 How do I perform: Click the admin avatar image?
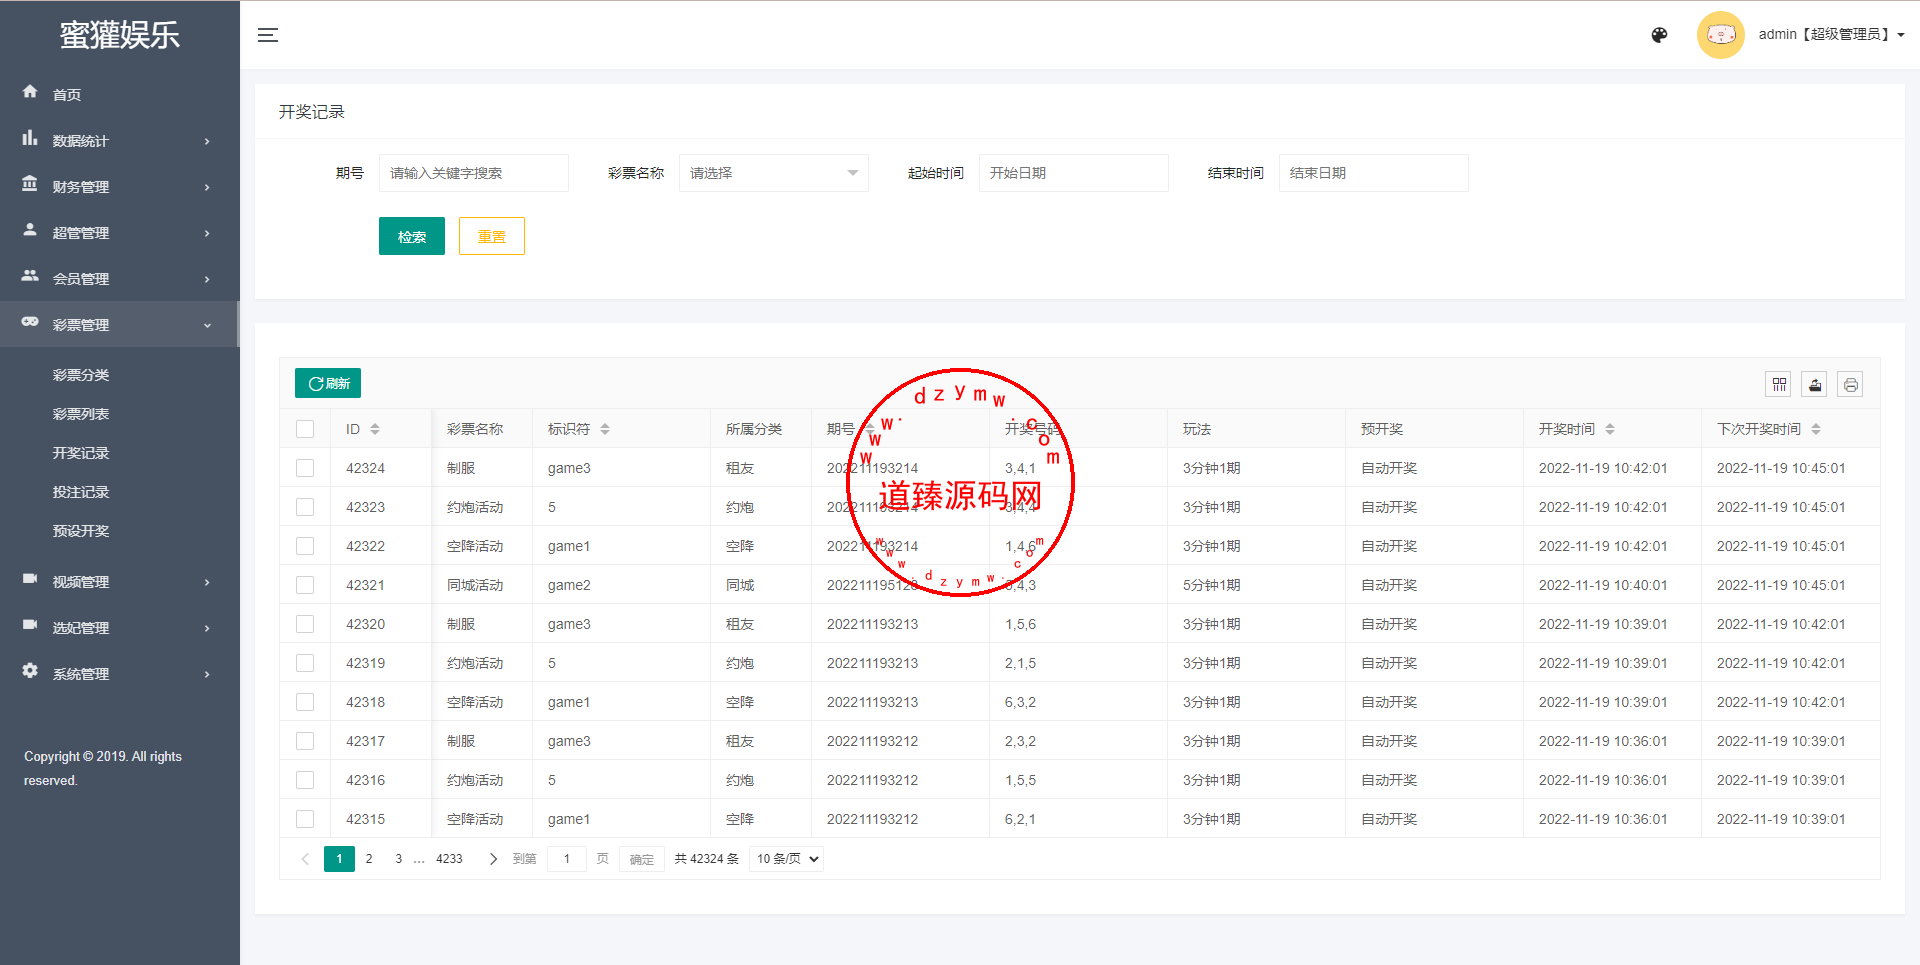(1720, 35)
